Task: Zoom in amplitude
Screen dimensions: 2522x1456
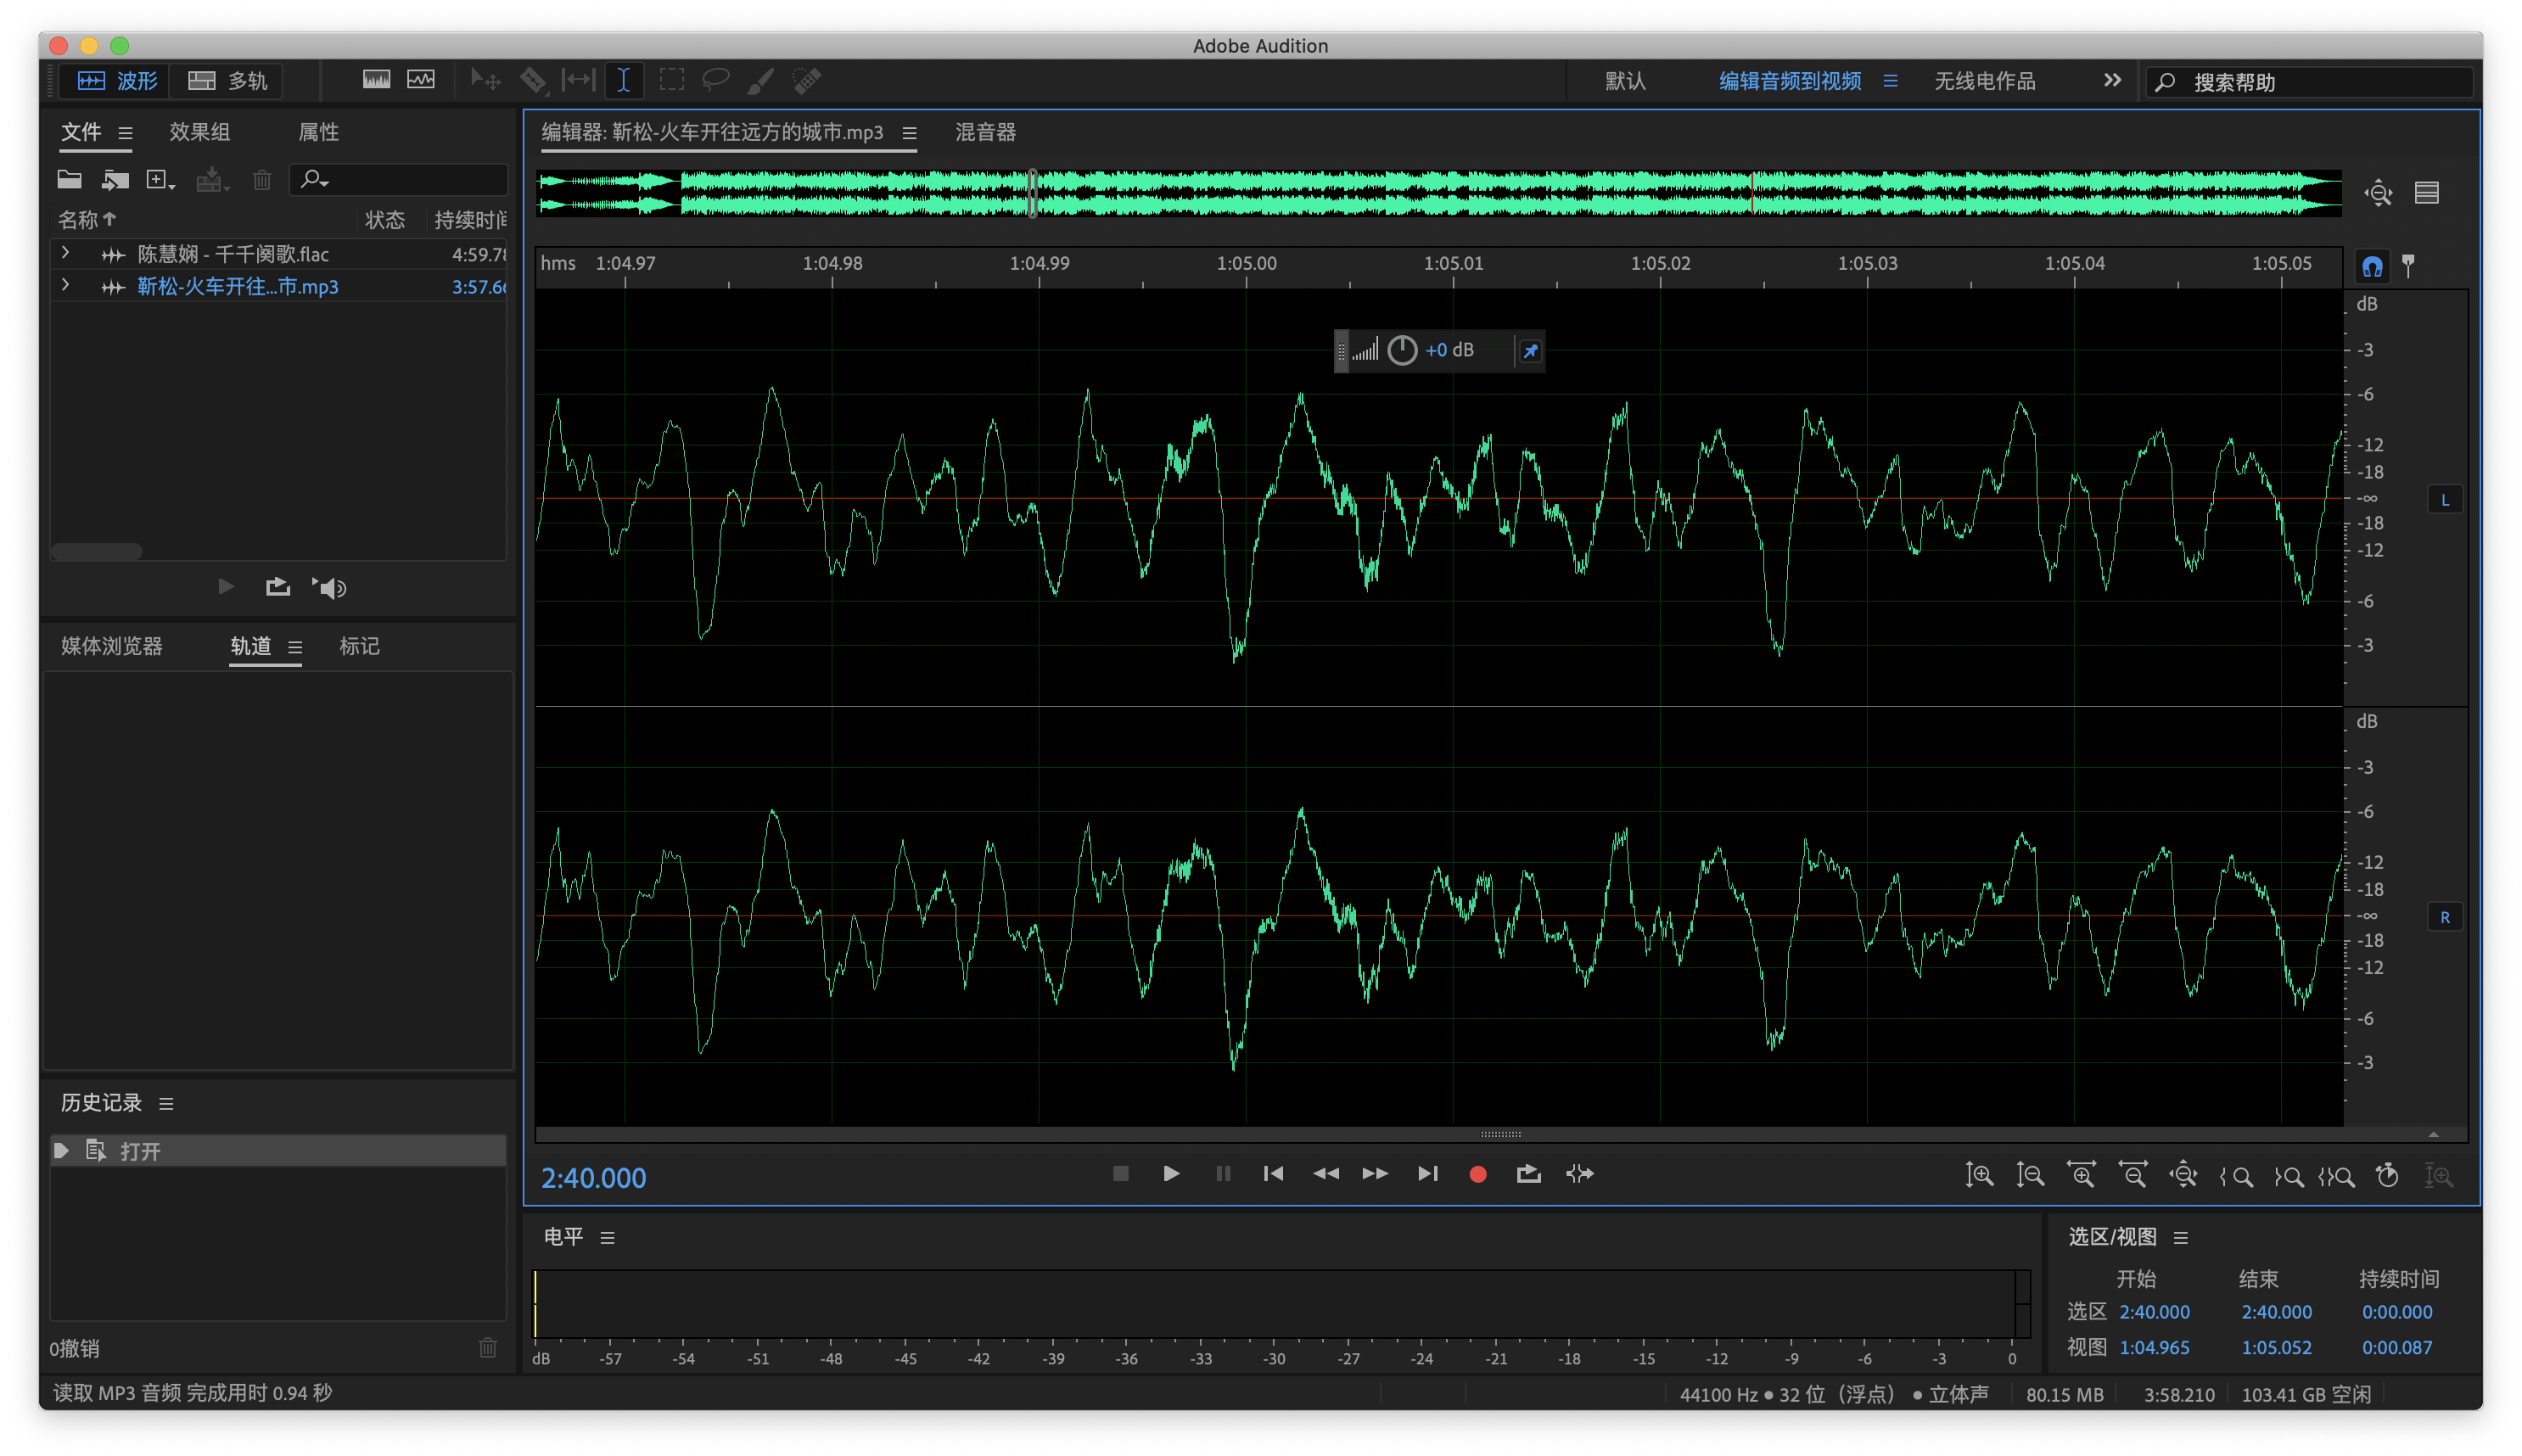Action: pyautogui.click(x=1979, y=1175)
